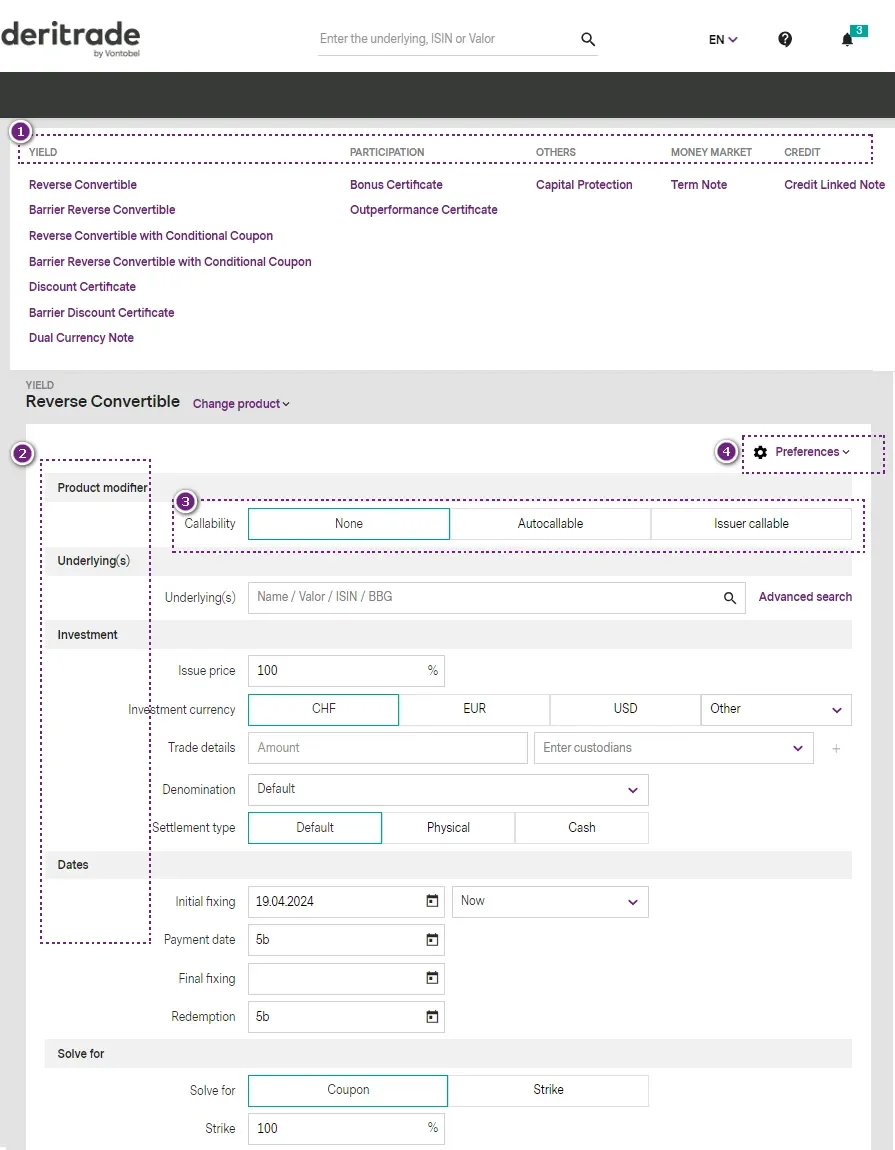Open the Denomination dropdown
Viewport: 895px width, 1150px height.
point(448,790)
